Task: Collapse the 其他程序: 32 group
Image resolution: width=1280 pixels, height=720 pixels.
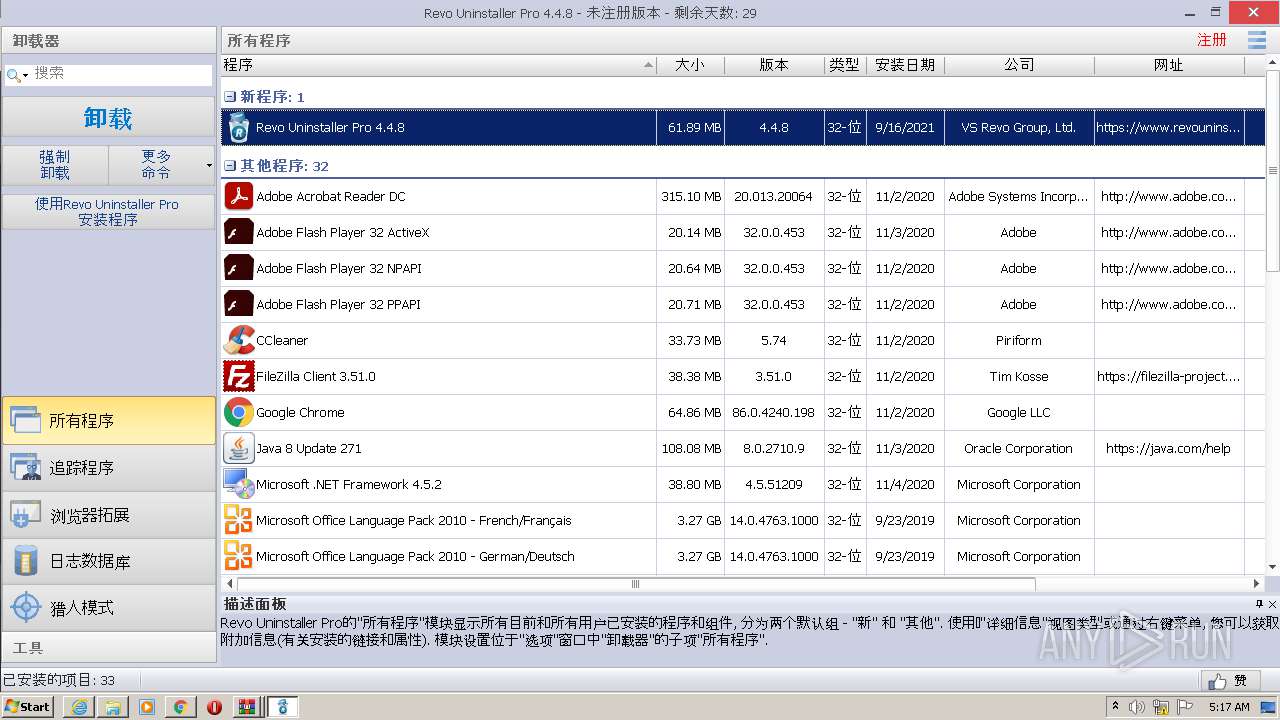Action: 229,166
